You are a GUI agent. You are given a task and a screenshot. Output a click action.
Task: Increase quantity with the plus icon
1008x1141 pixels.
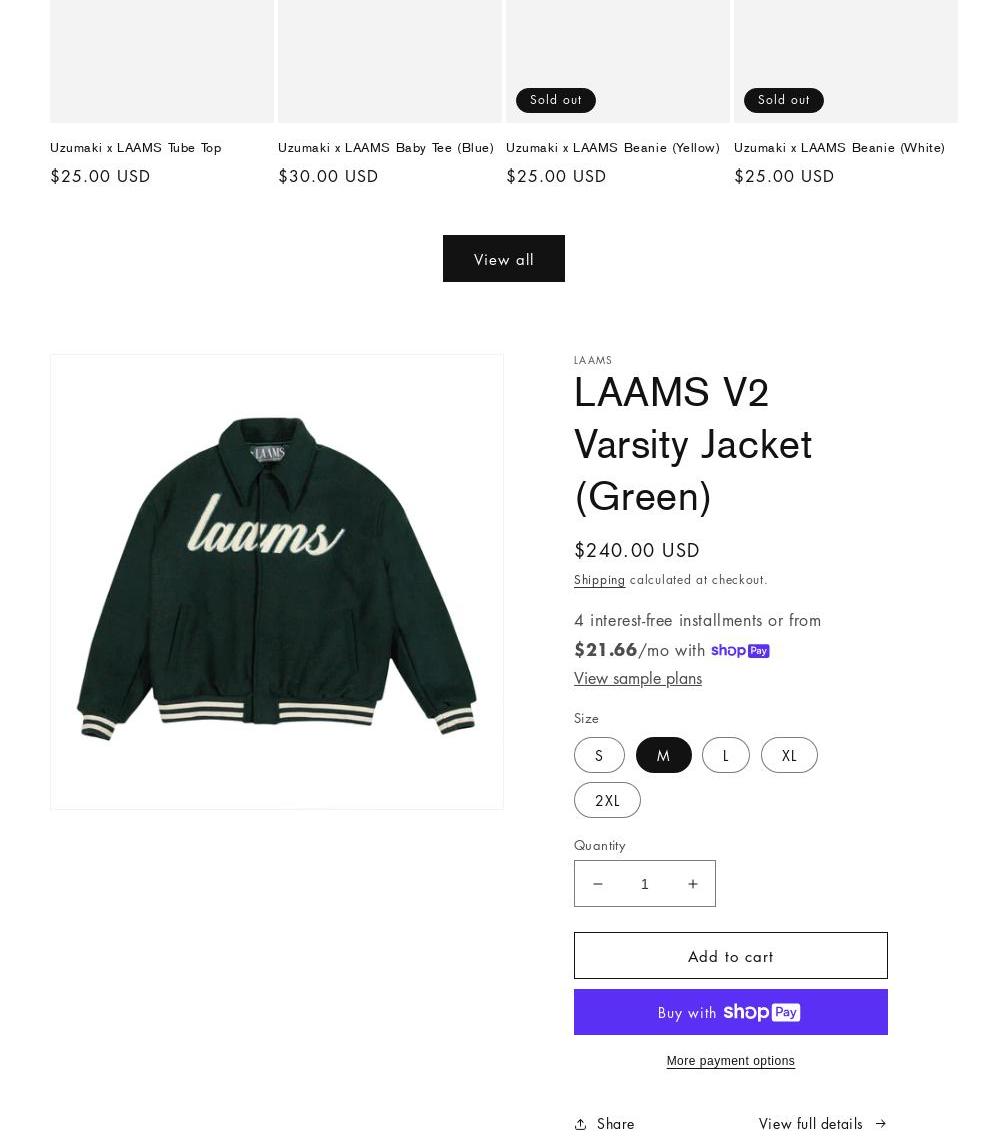point(692,883)
